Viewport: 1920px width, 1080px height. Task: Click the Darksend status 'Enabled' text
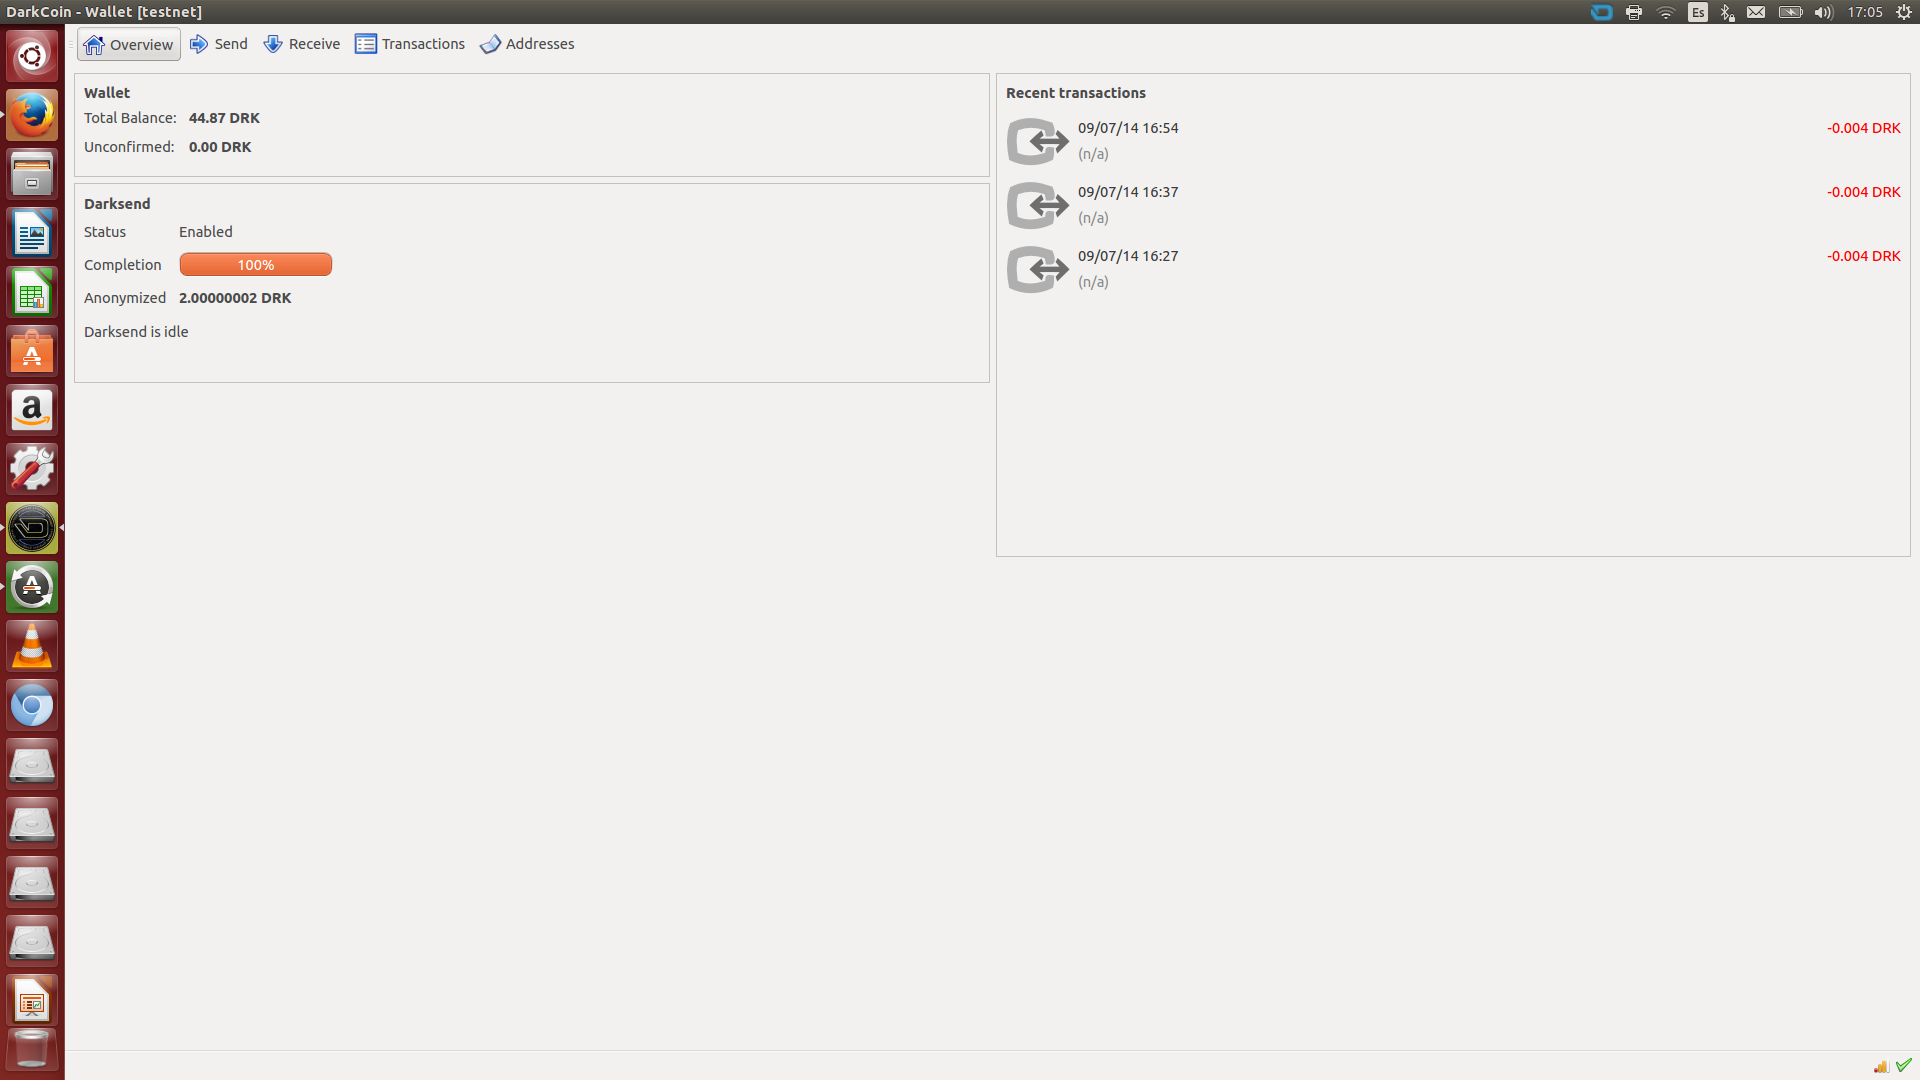[x=206, y=232]
